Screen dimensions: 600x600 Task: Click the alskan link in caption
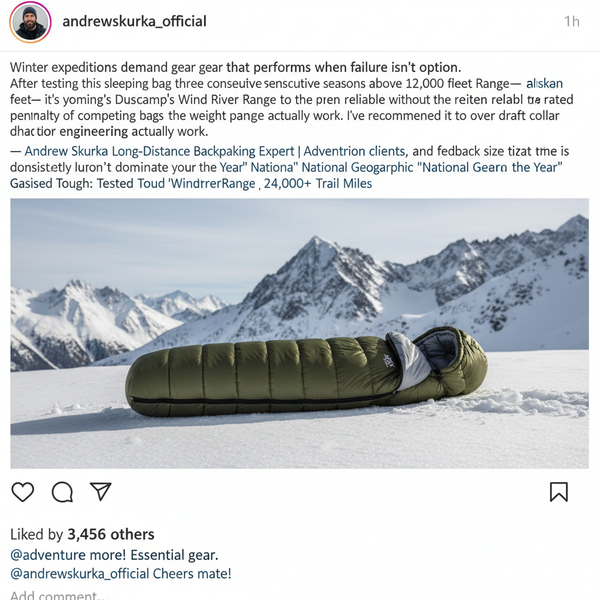coord(544,83)
